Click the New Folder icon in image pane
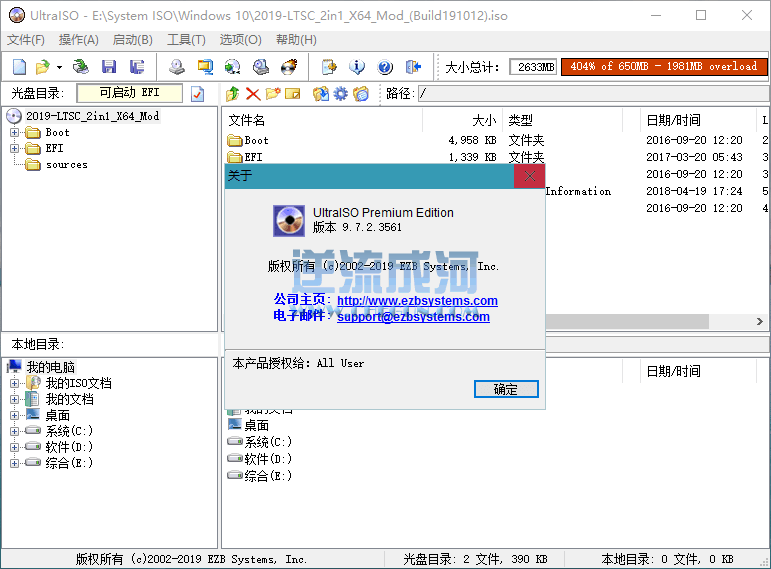Image resolution: width=771 pixels, height=569 pixels. click(273, 93)
